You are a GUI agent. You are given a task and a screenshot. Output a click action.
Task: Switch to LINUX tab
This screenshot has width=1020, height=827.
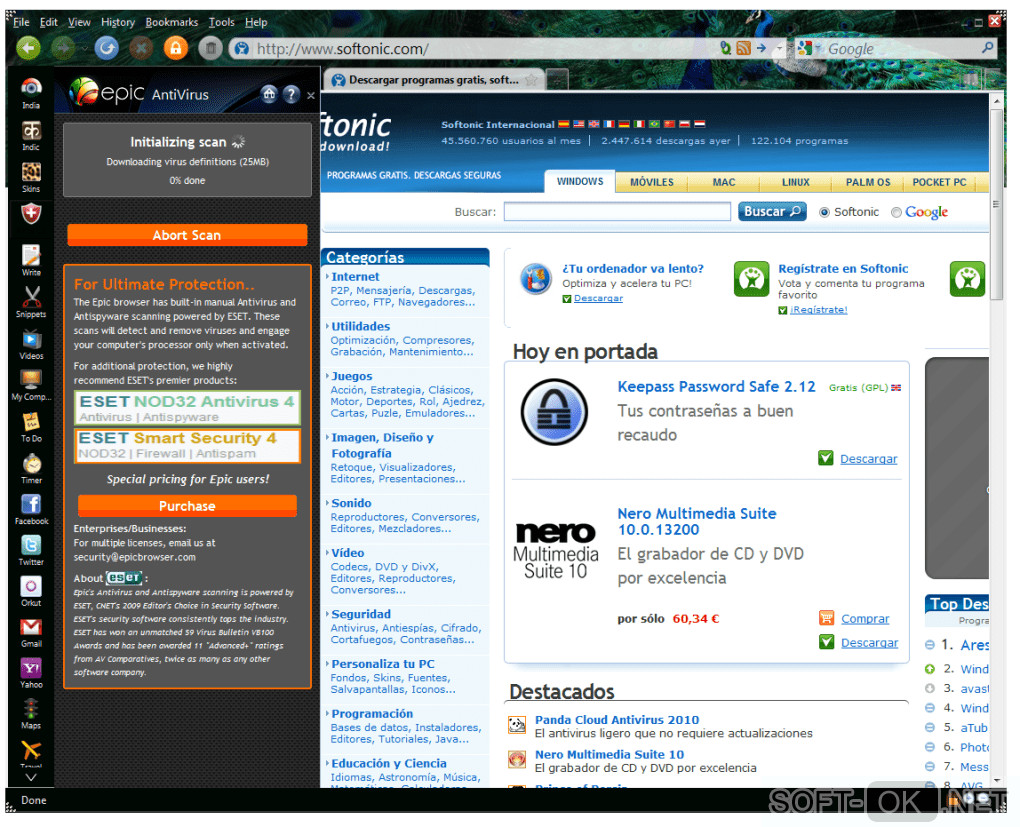tap(796, 182)
